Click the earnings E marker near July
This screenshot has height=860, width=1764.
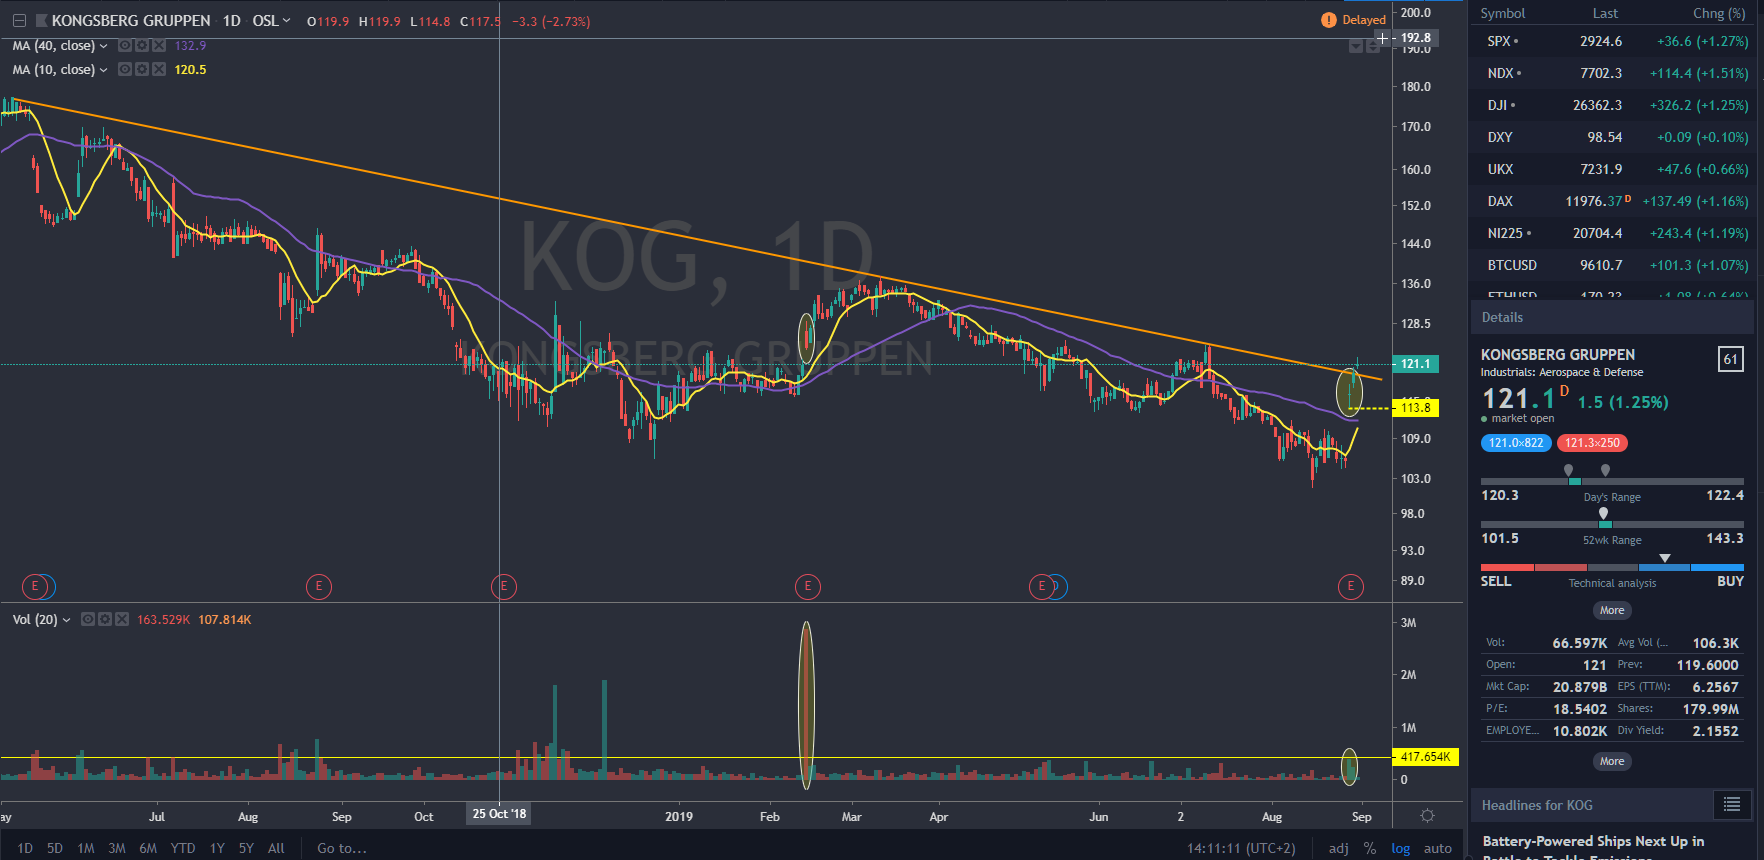[35, 587]
